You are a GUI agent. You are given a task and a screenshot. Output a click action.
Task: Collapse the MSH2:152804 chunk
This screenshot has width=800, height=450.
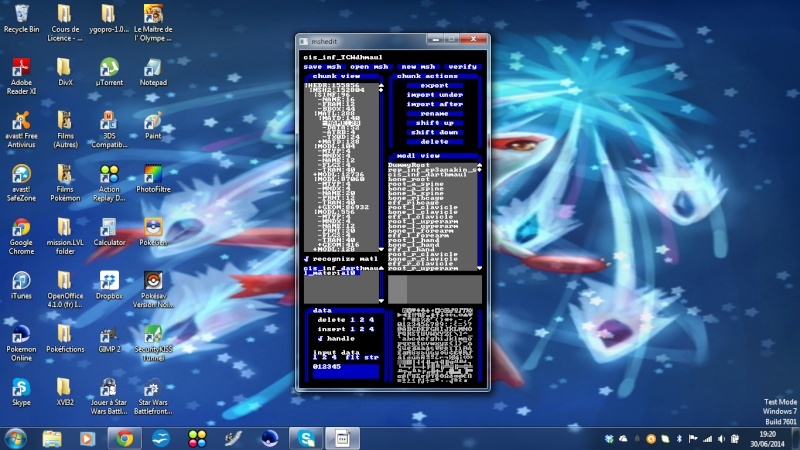pyautogui.click(x=337, y=90)
